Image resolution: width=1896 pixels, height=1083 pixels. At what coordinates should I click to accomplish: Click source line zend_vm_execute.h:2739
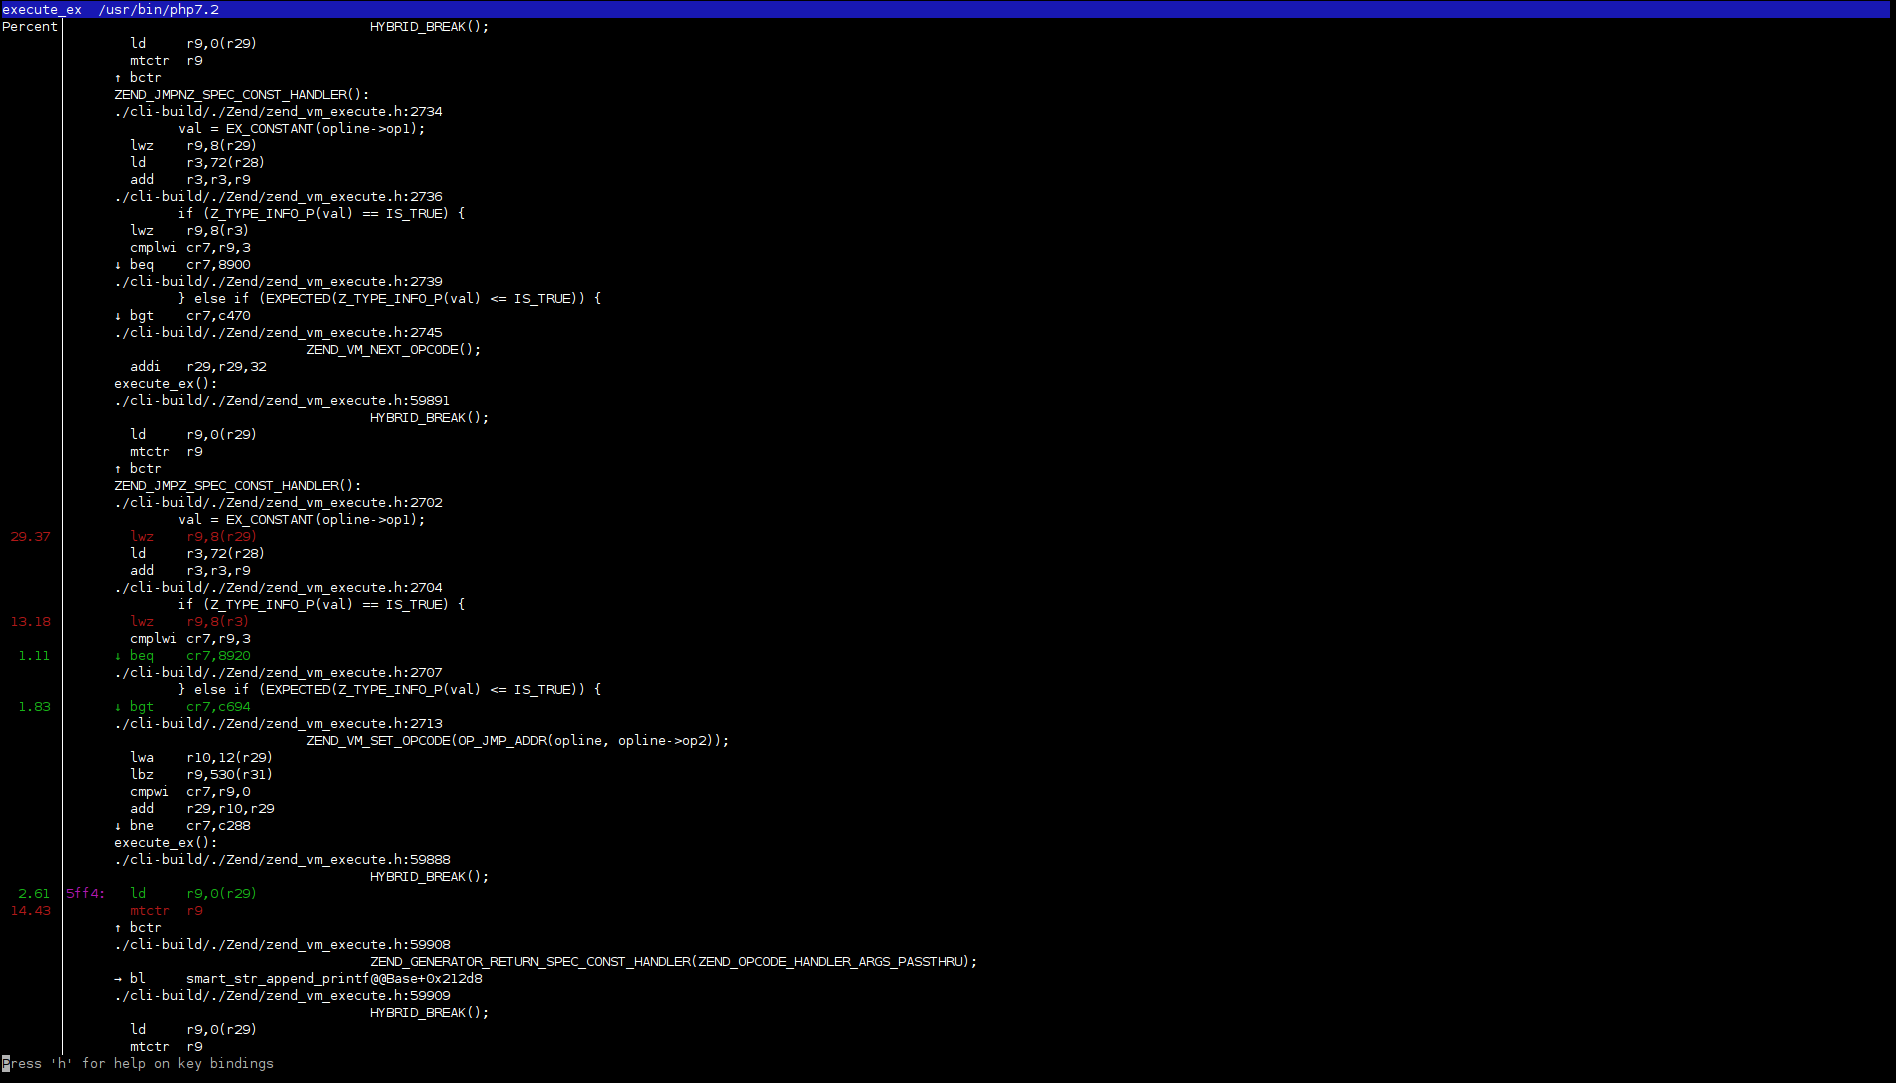click(x=278, y=281)
